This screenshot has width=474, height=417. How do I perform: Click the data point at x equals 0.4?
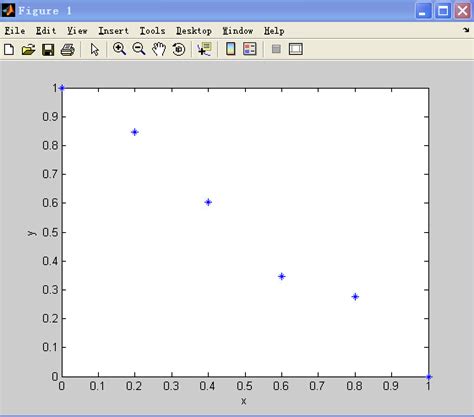(208, 202)
